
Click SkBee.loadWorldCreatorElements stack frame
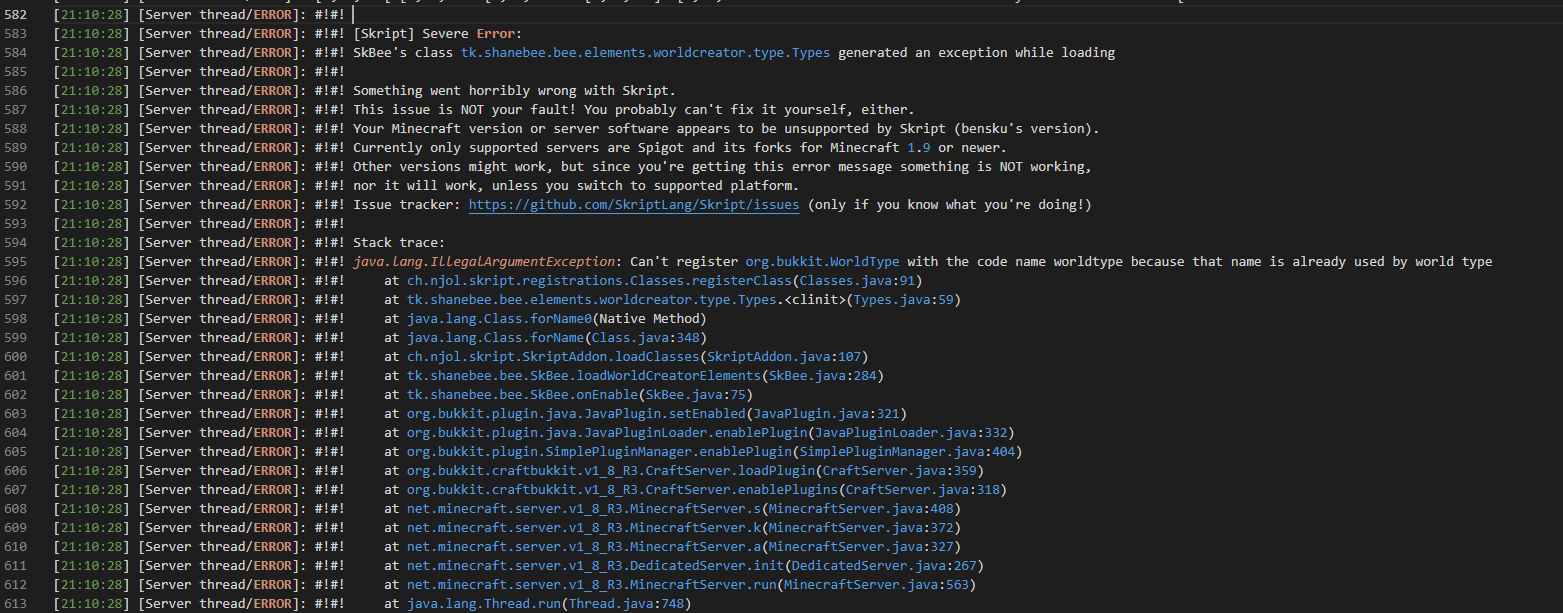click(633, 375)
